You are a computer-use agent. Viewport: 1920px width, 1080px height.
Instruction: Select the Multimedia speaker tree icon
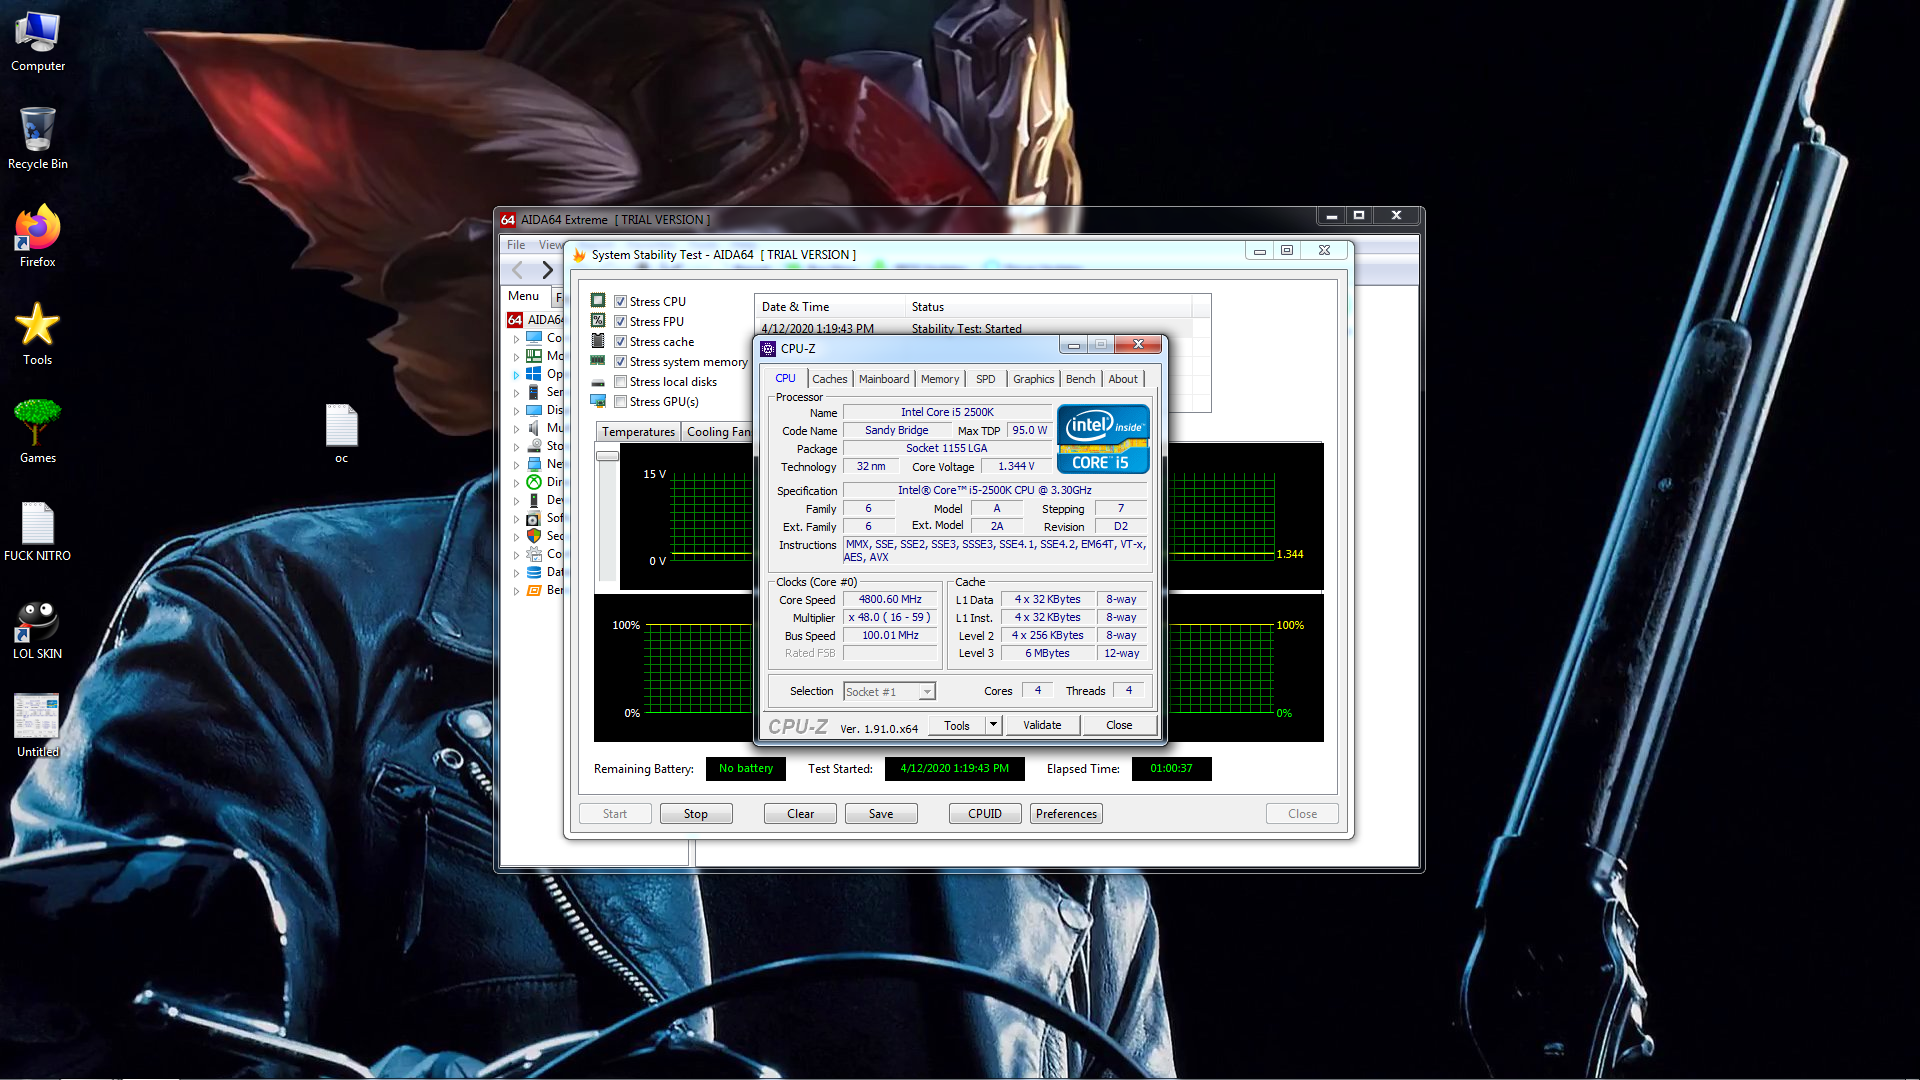534,428
